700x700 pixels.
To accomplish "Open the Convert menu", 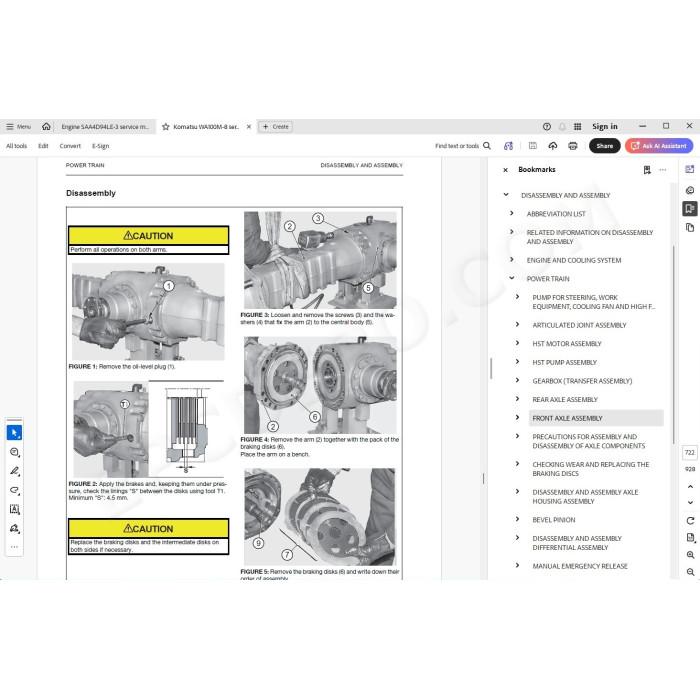I will click(x=70, y=146).
